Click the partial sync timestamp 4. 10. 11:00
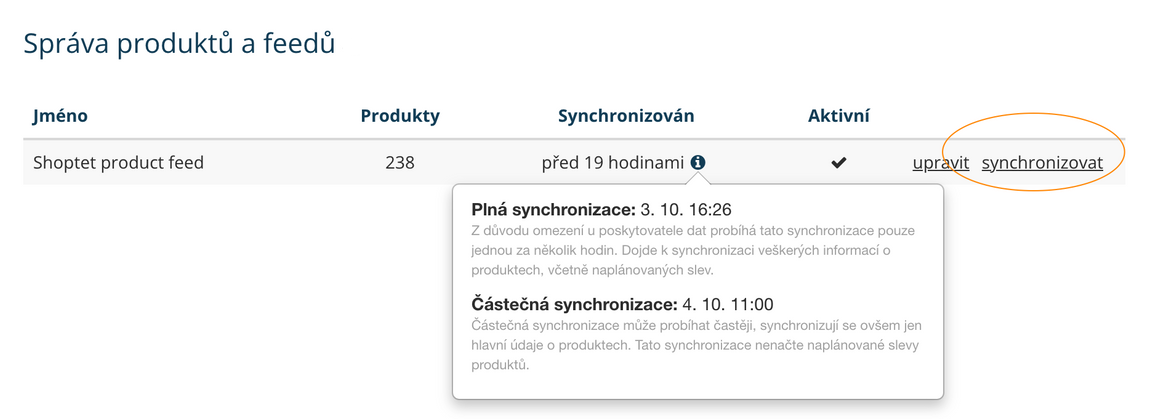The height and width of the screenshot is (419, 1160). (727, 304)
